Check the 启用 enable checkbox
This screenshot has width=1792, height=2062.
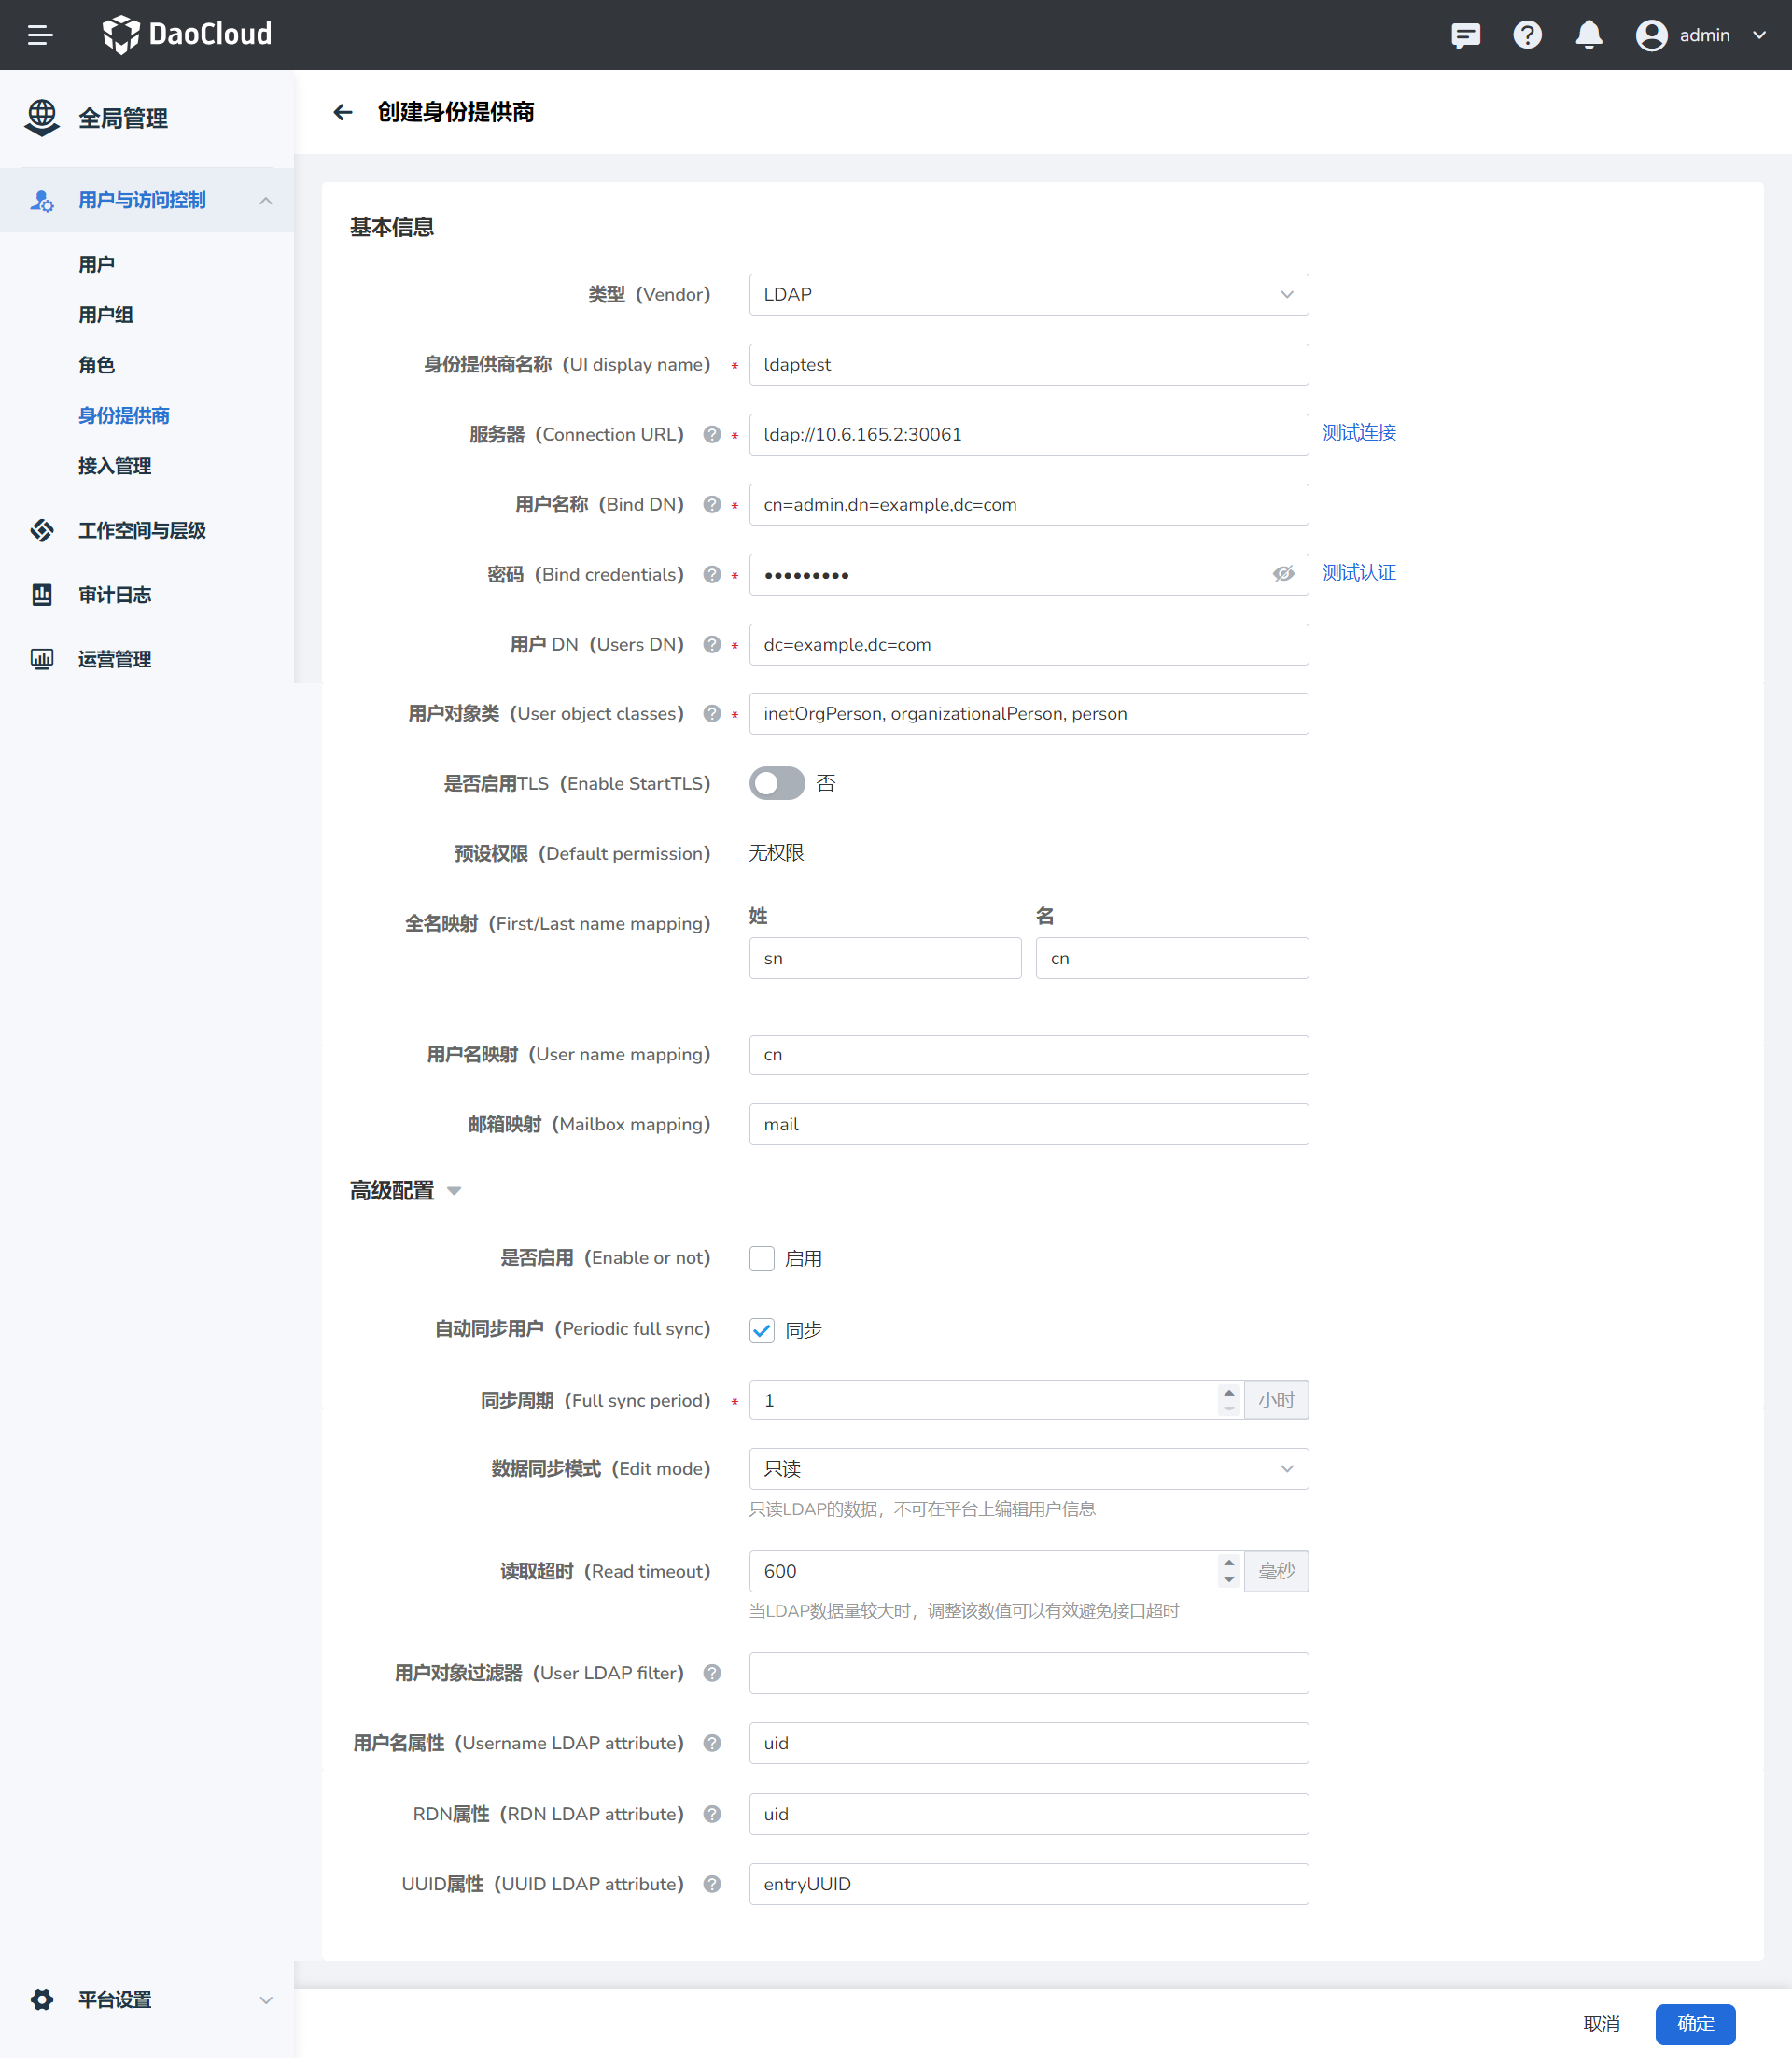[x=761, y=1258]
